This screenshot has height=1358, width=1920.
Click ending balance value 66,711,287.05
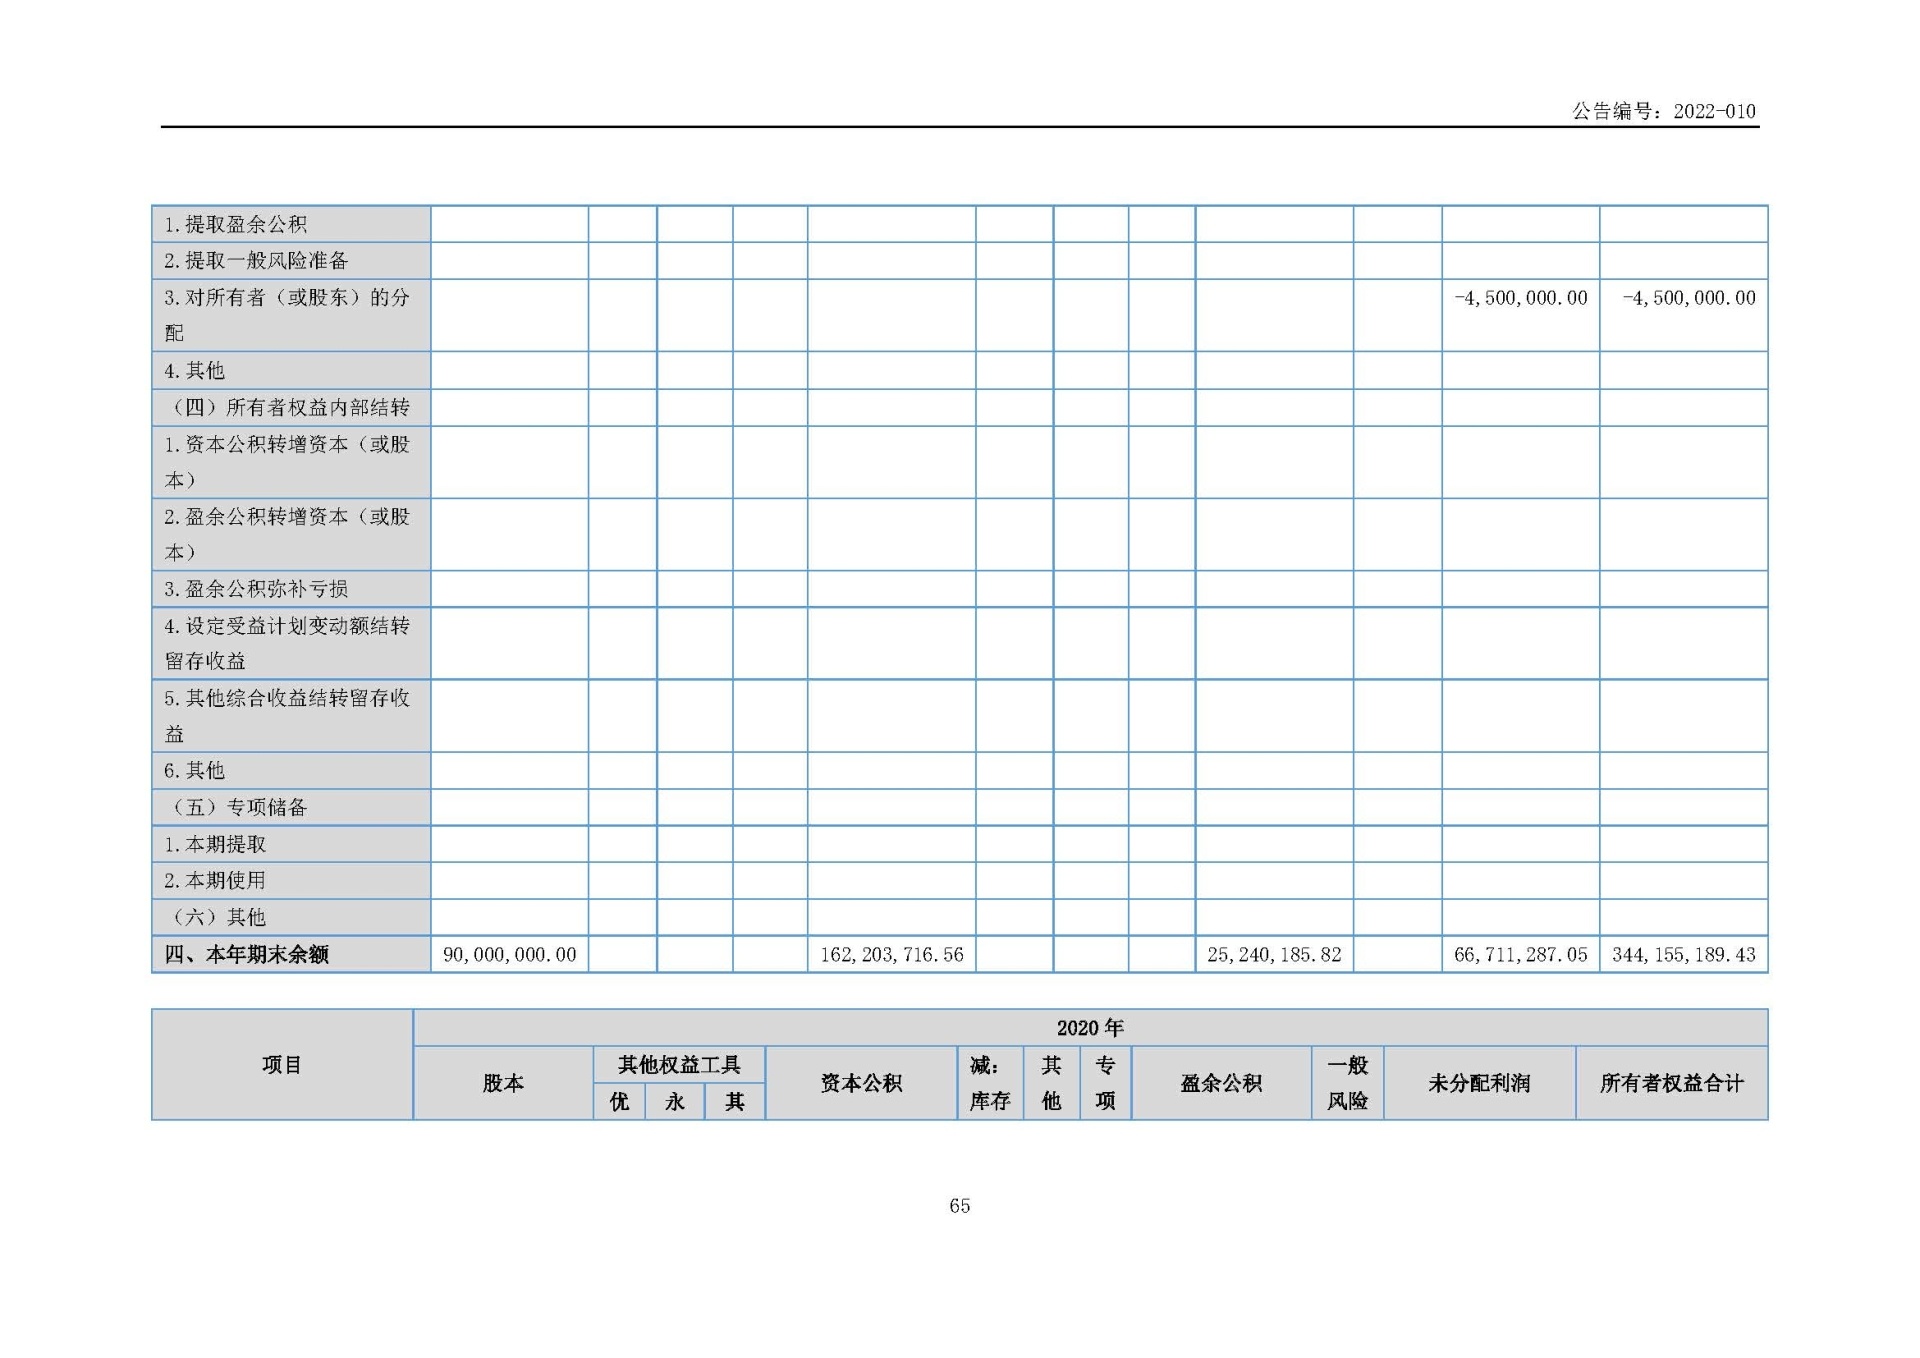point(1520,955)
